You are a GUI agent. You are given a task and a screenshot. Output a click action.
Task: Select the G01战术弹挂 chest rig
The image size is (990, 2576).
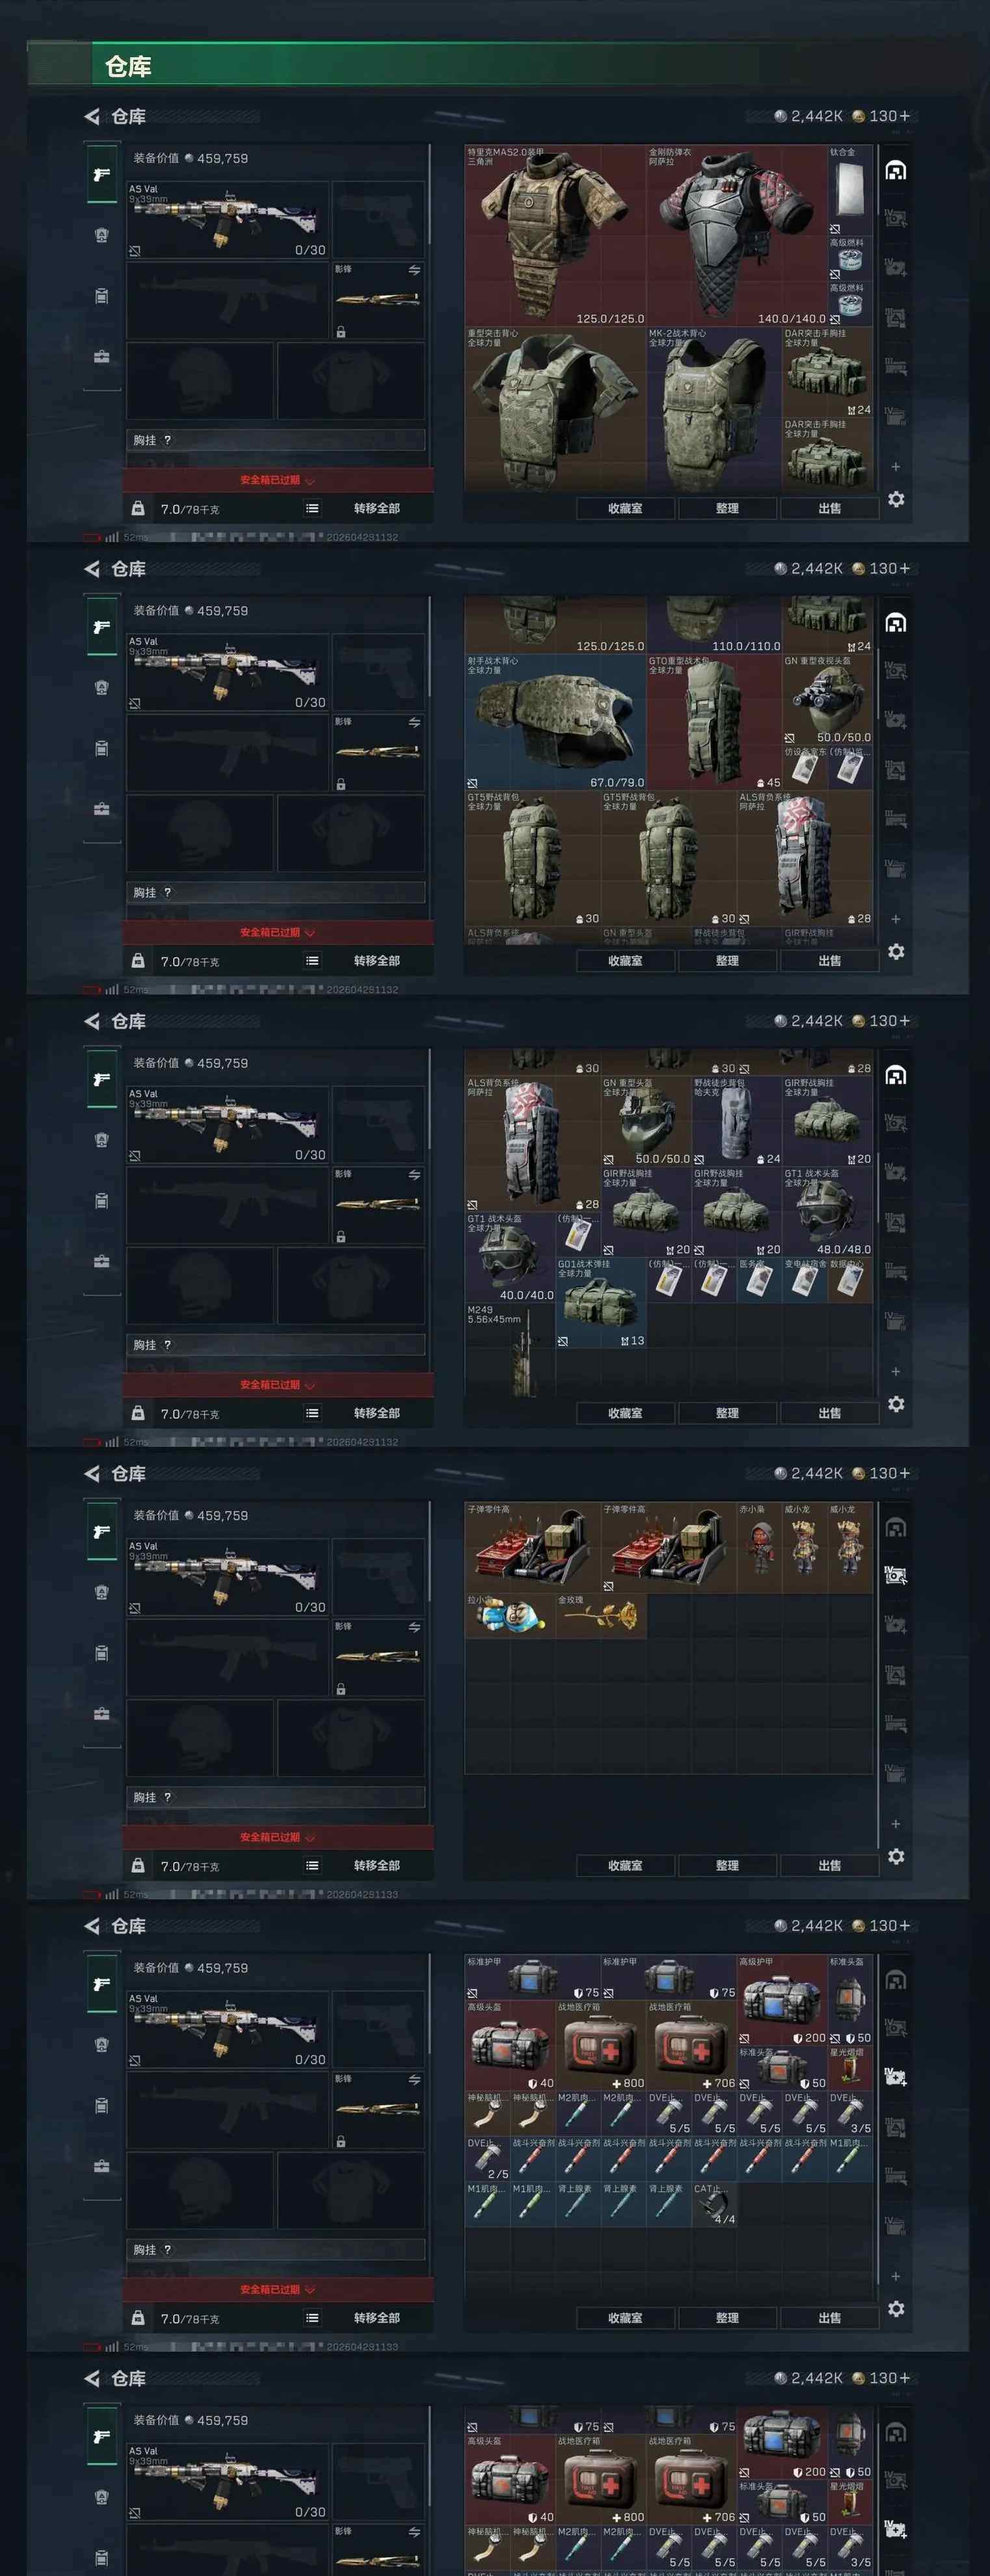601,1303
